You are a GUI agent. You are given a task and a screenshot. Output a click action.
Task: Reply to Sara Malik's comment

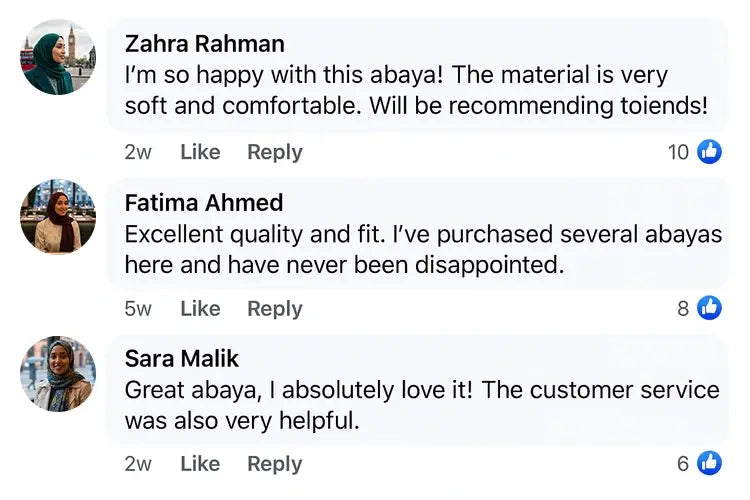pyautogui.click(x=275, y=463)
